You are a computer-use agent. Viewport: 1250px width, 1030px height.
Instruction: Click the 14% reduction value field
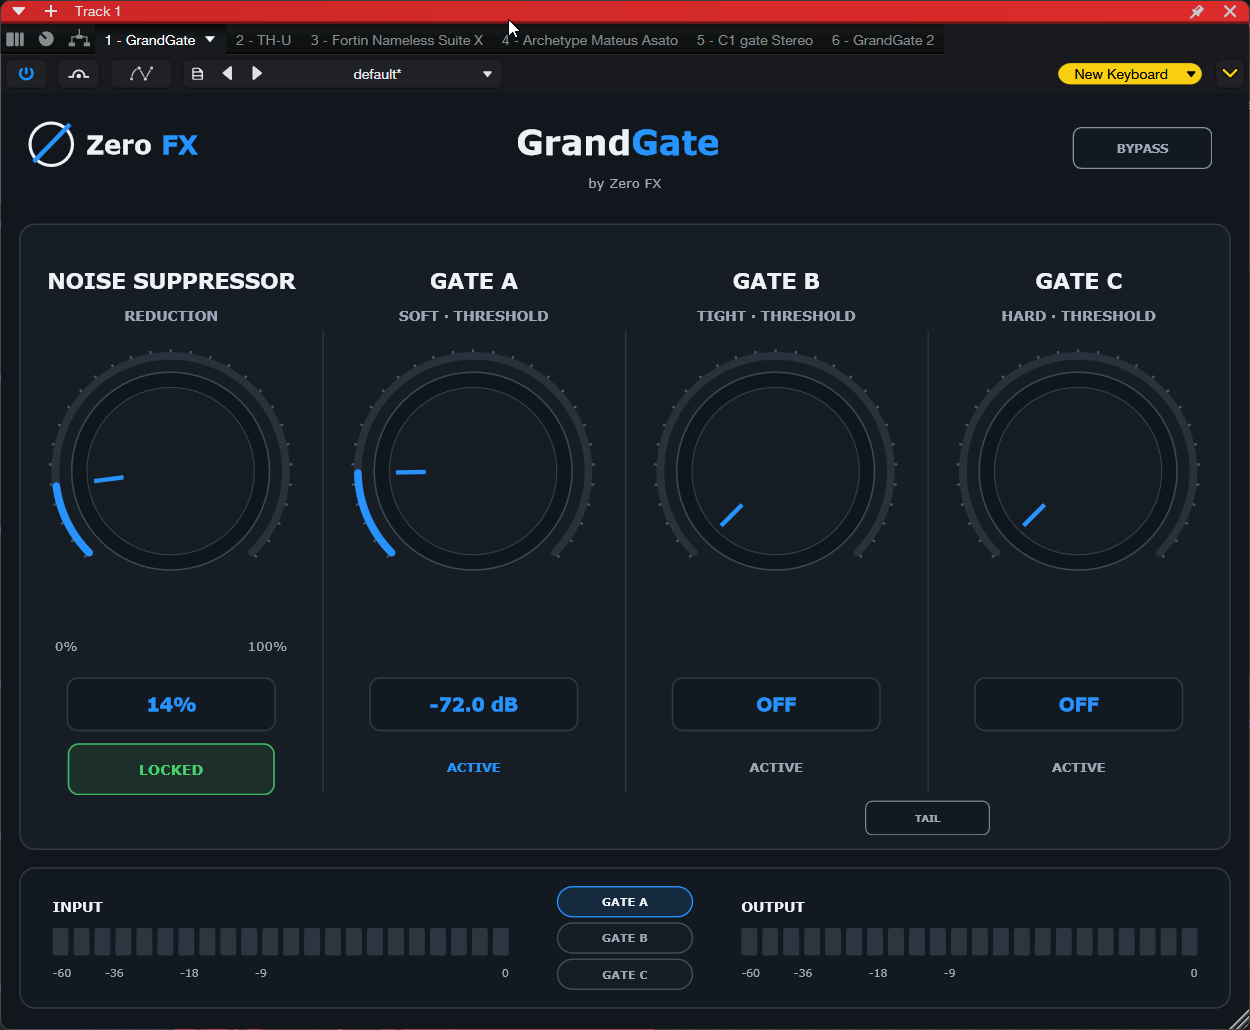[x=171, y=705]
